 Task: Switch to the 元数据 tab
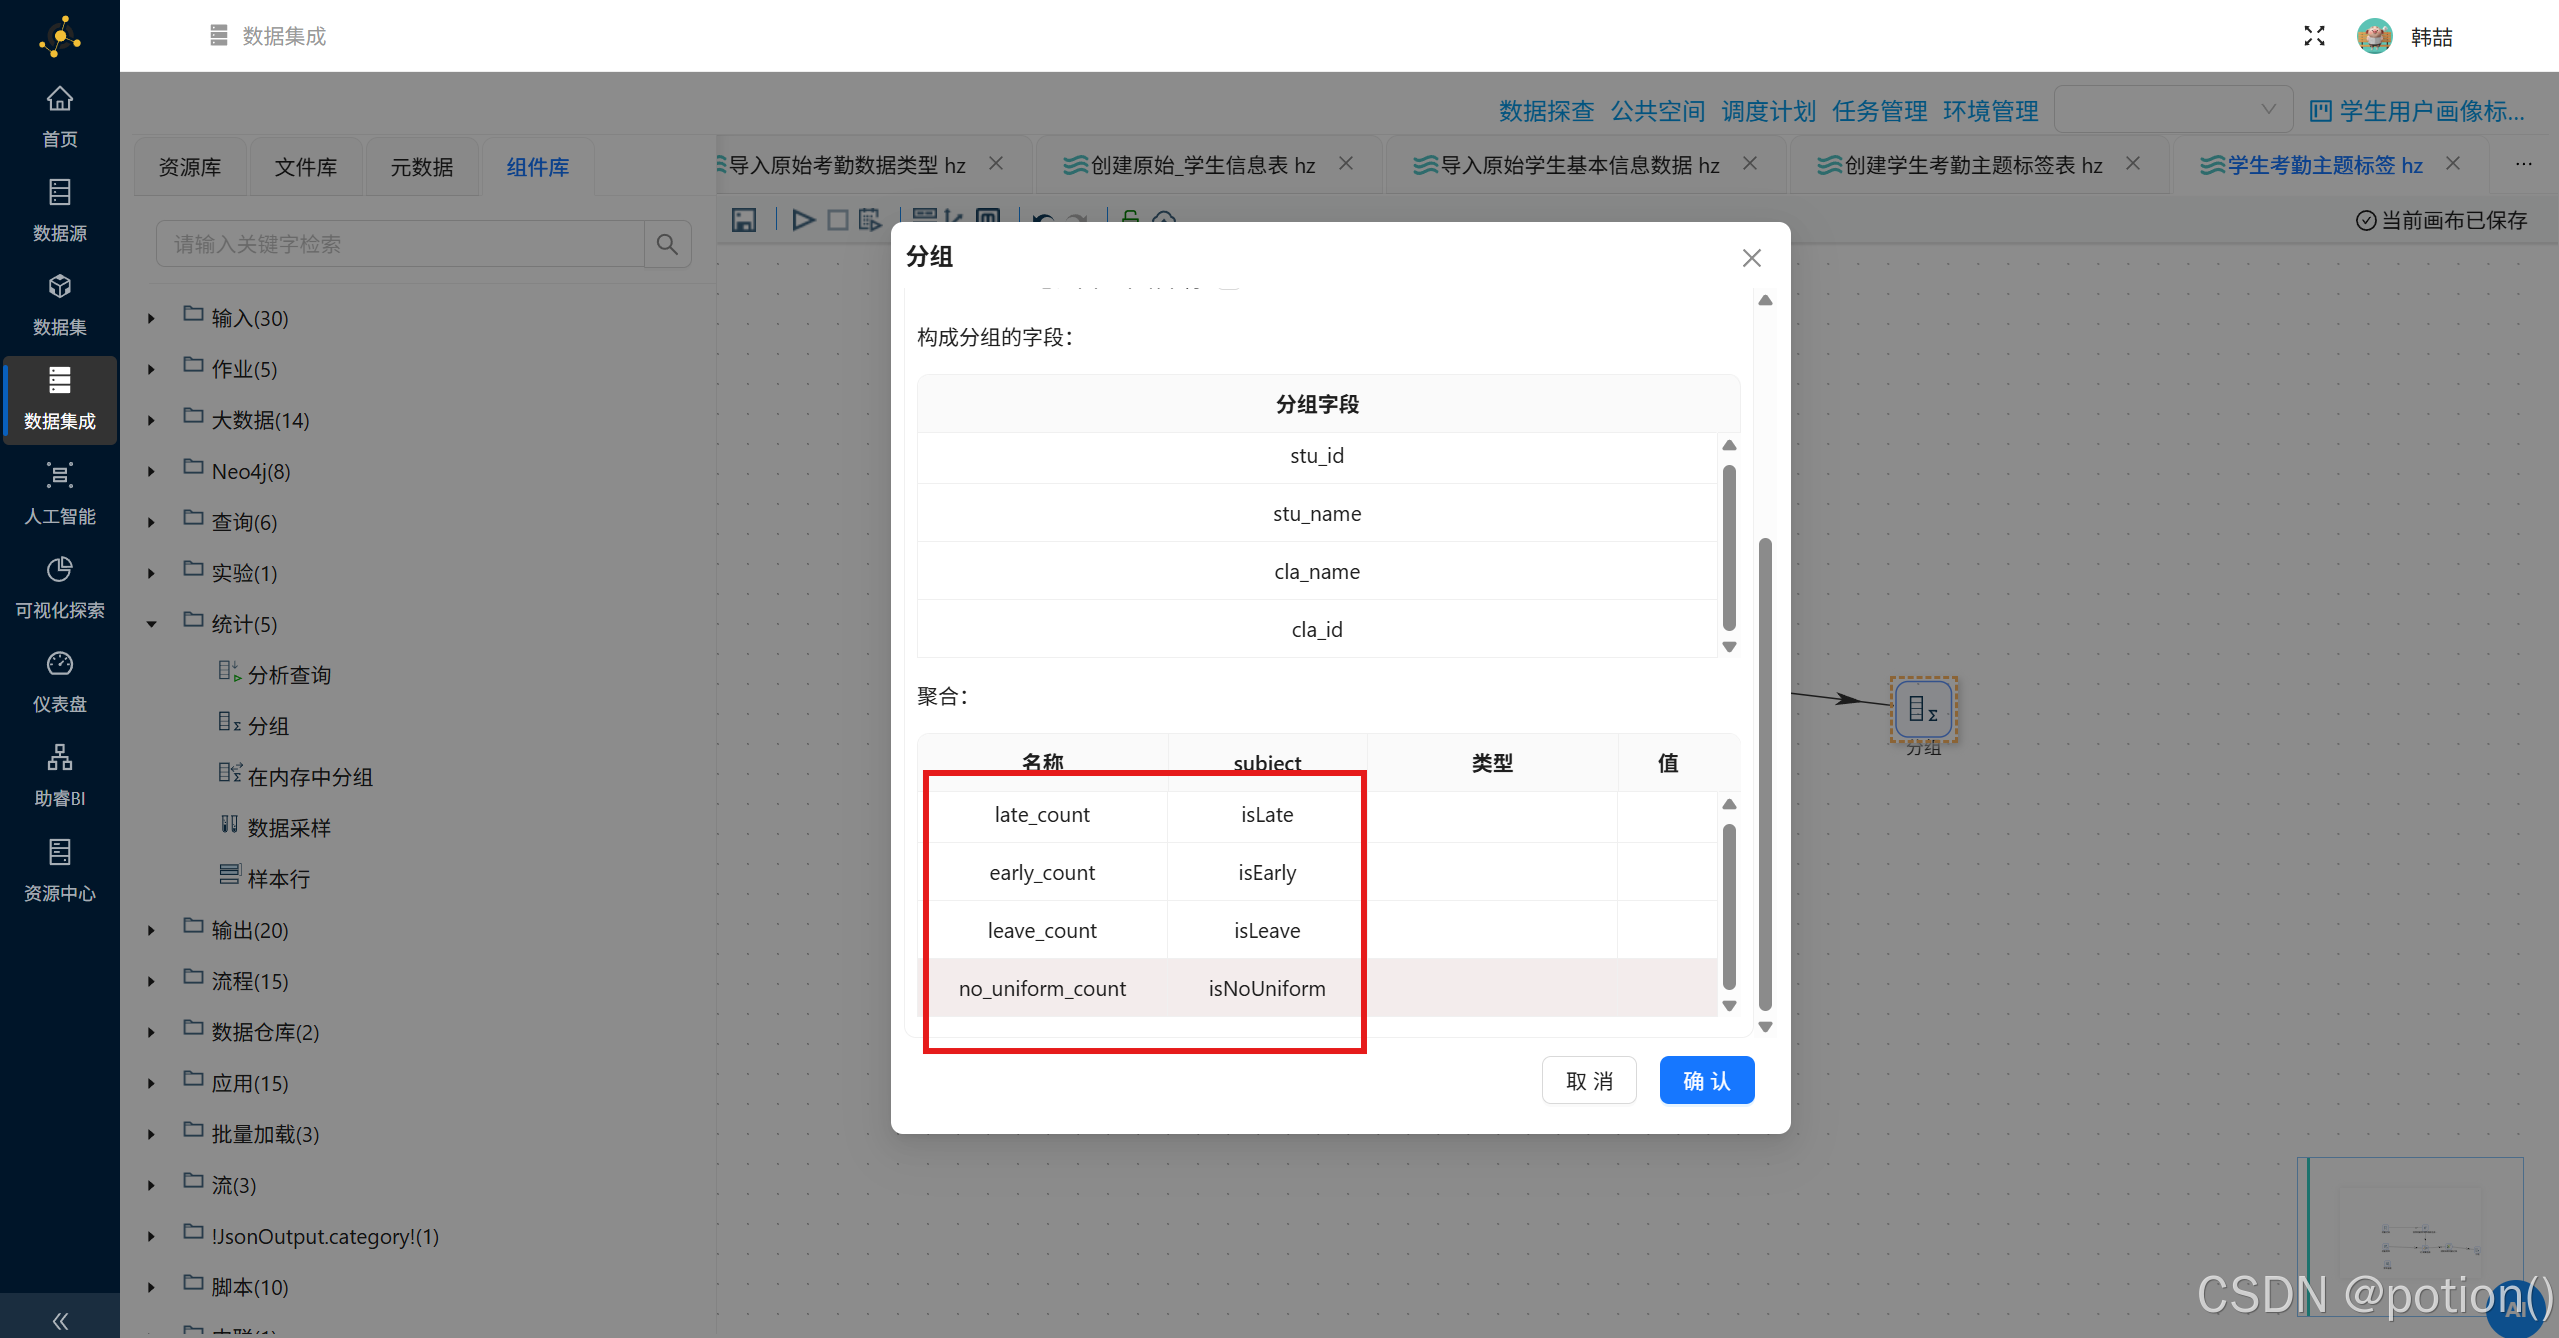(422, 167)
